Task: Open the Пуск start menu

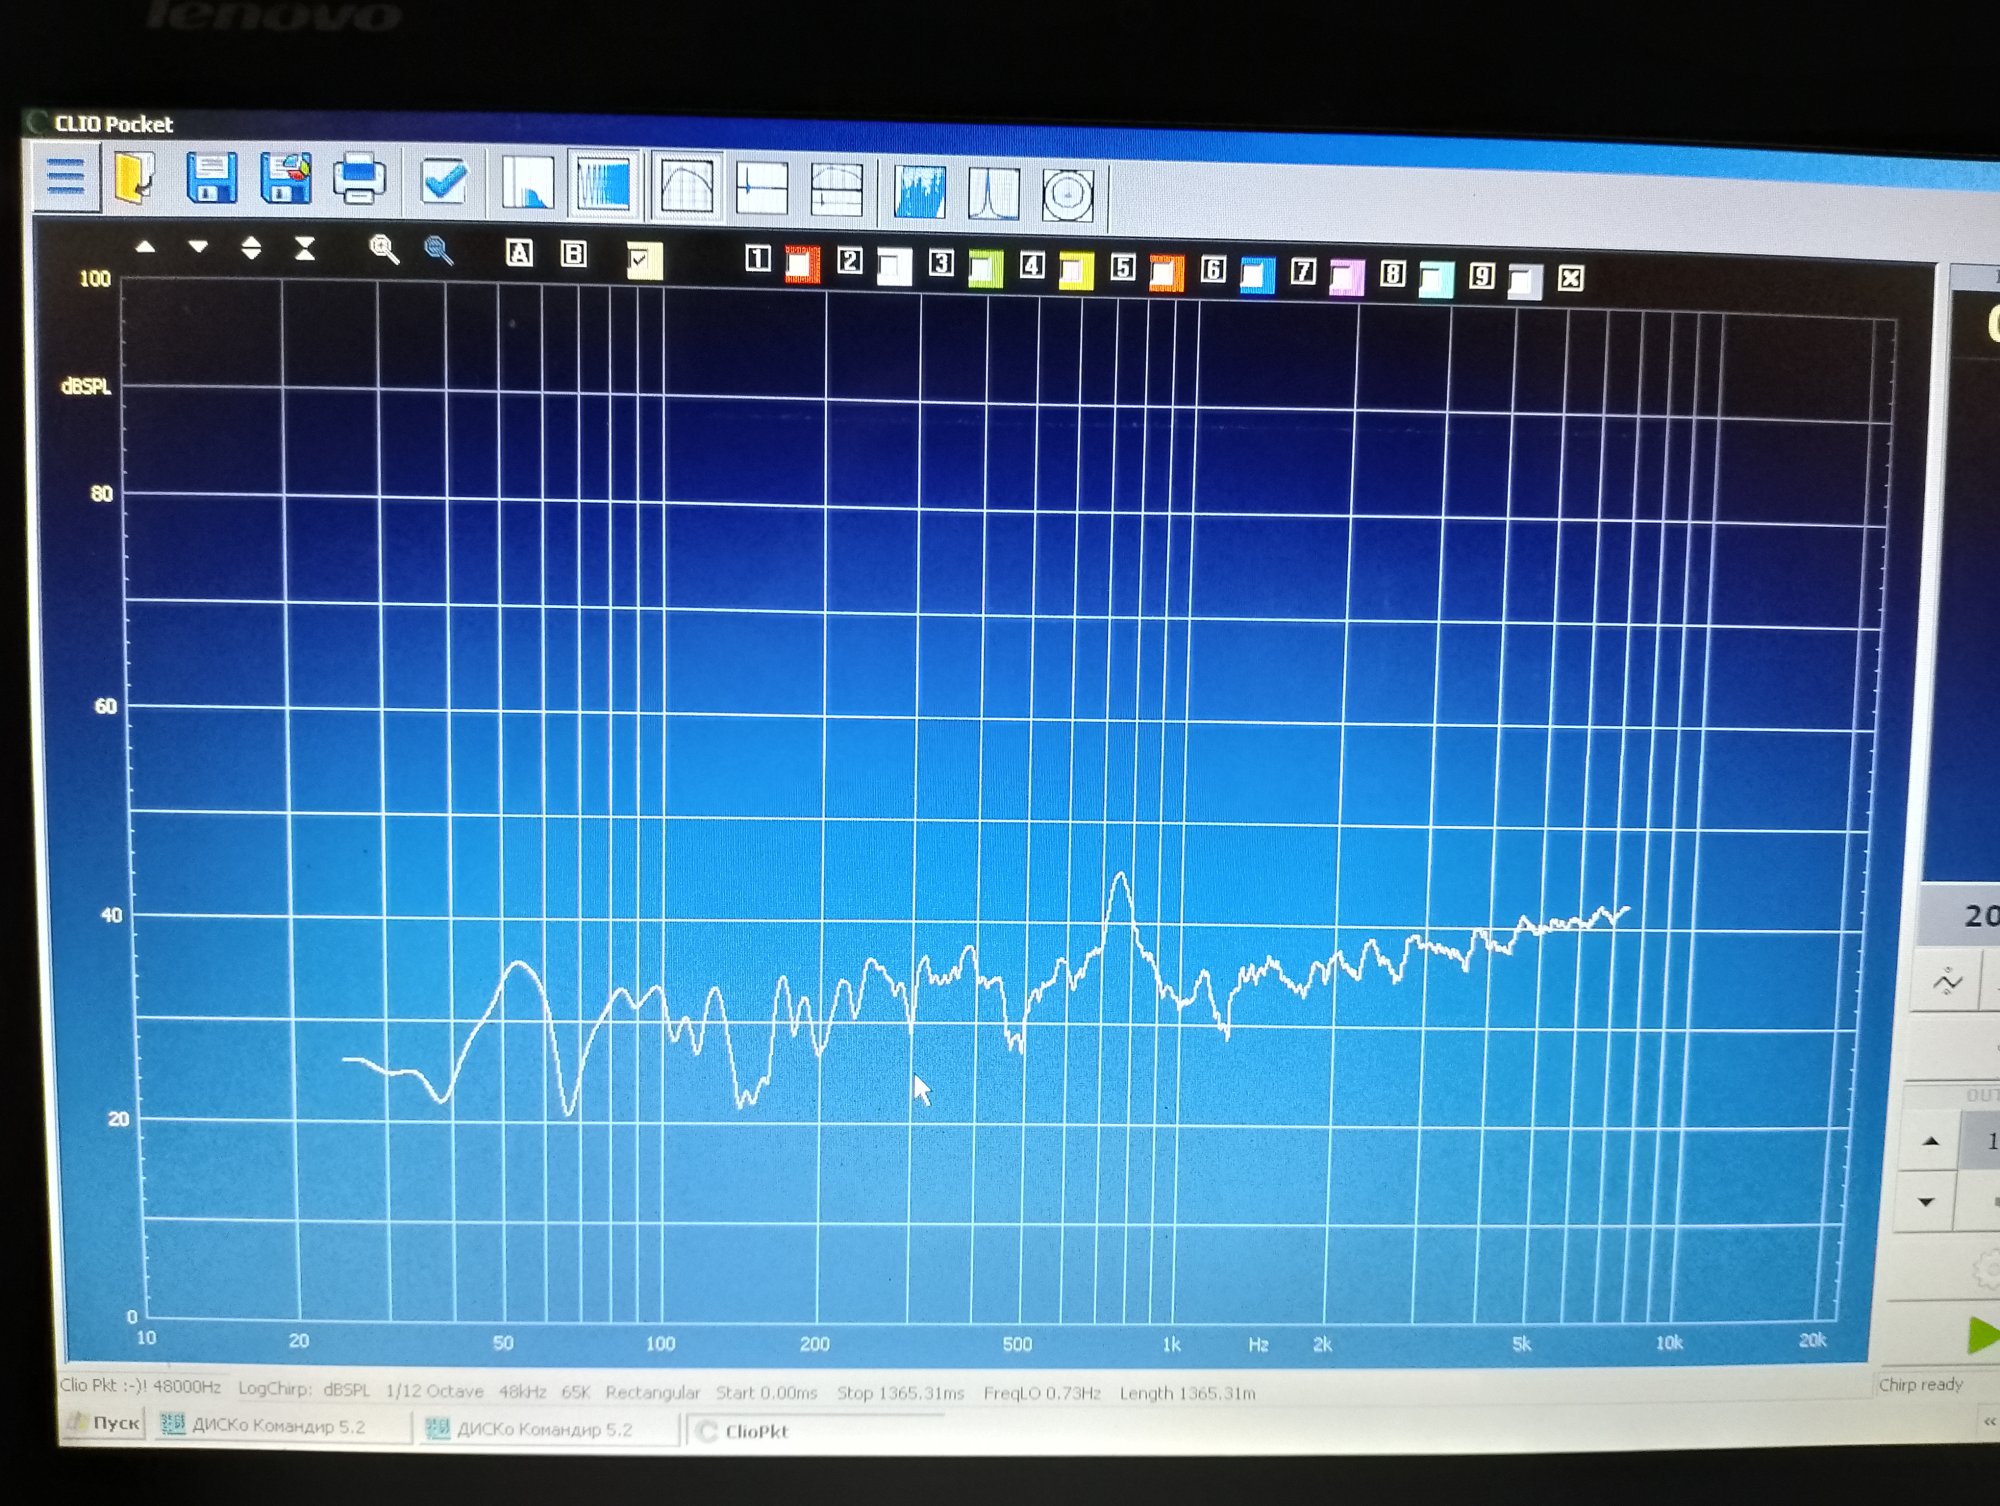Action: point(105,1422)
